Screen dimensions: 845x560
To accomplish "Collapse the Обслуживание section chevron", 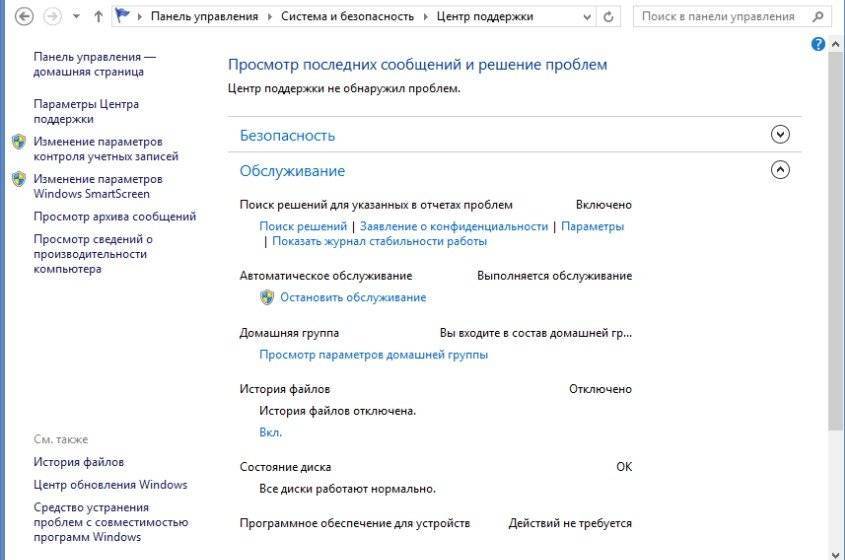I will click(x=781, y=170).
